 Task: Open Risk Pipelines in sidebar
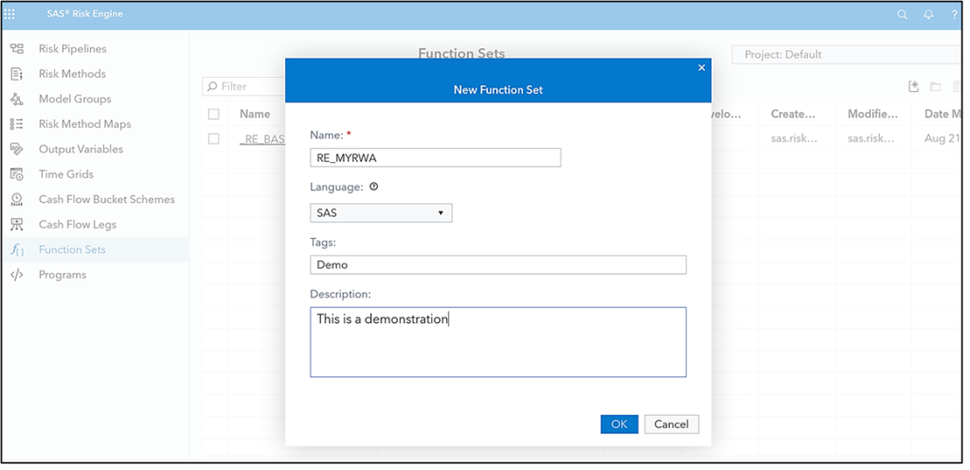coord(72,49)
